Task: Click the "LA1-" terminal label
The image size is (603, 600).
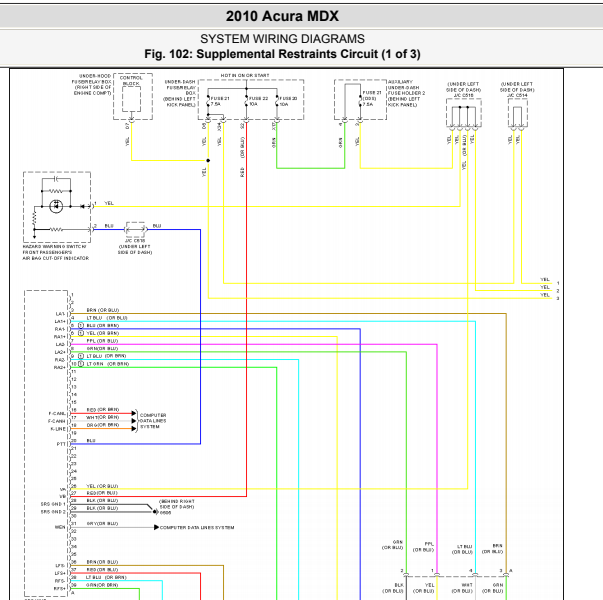Action: pos(60,314)
